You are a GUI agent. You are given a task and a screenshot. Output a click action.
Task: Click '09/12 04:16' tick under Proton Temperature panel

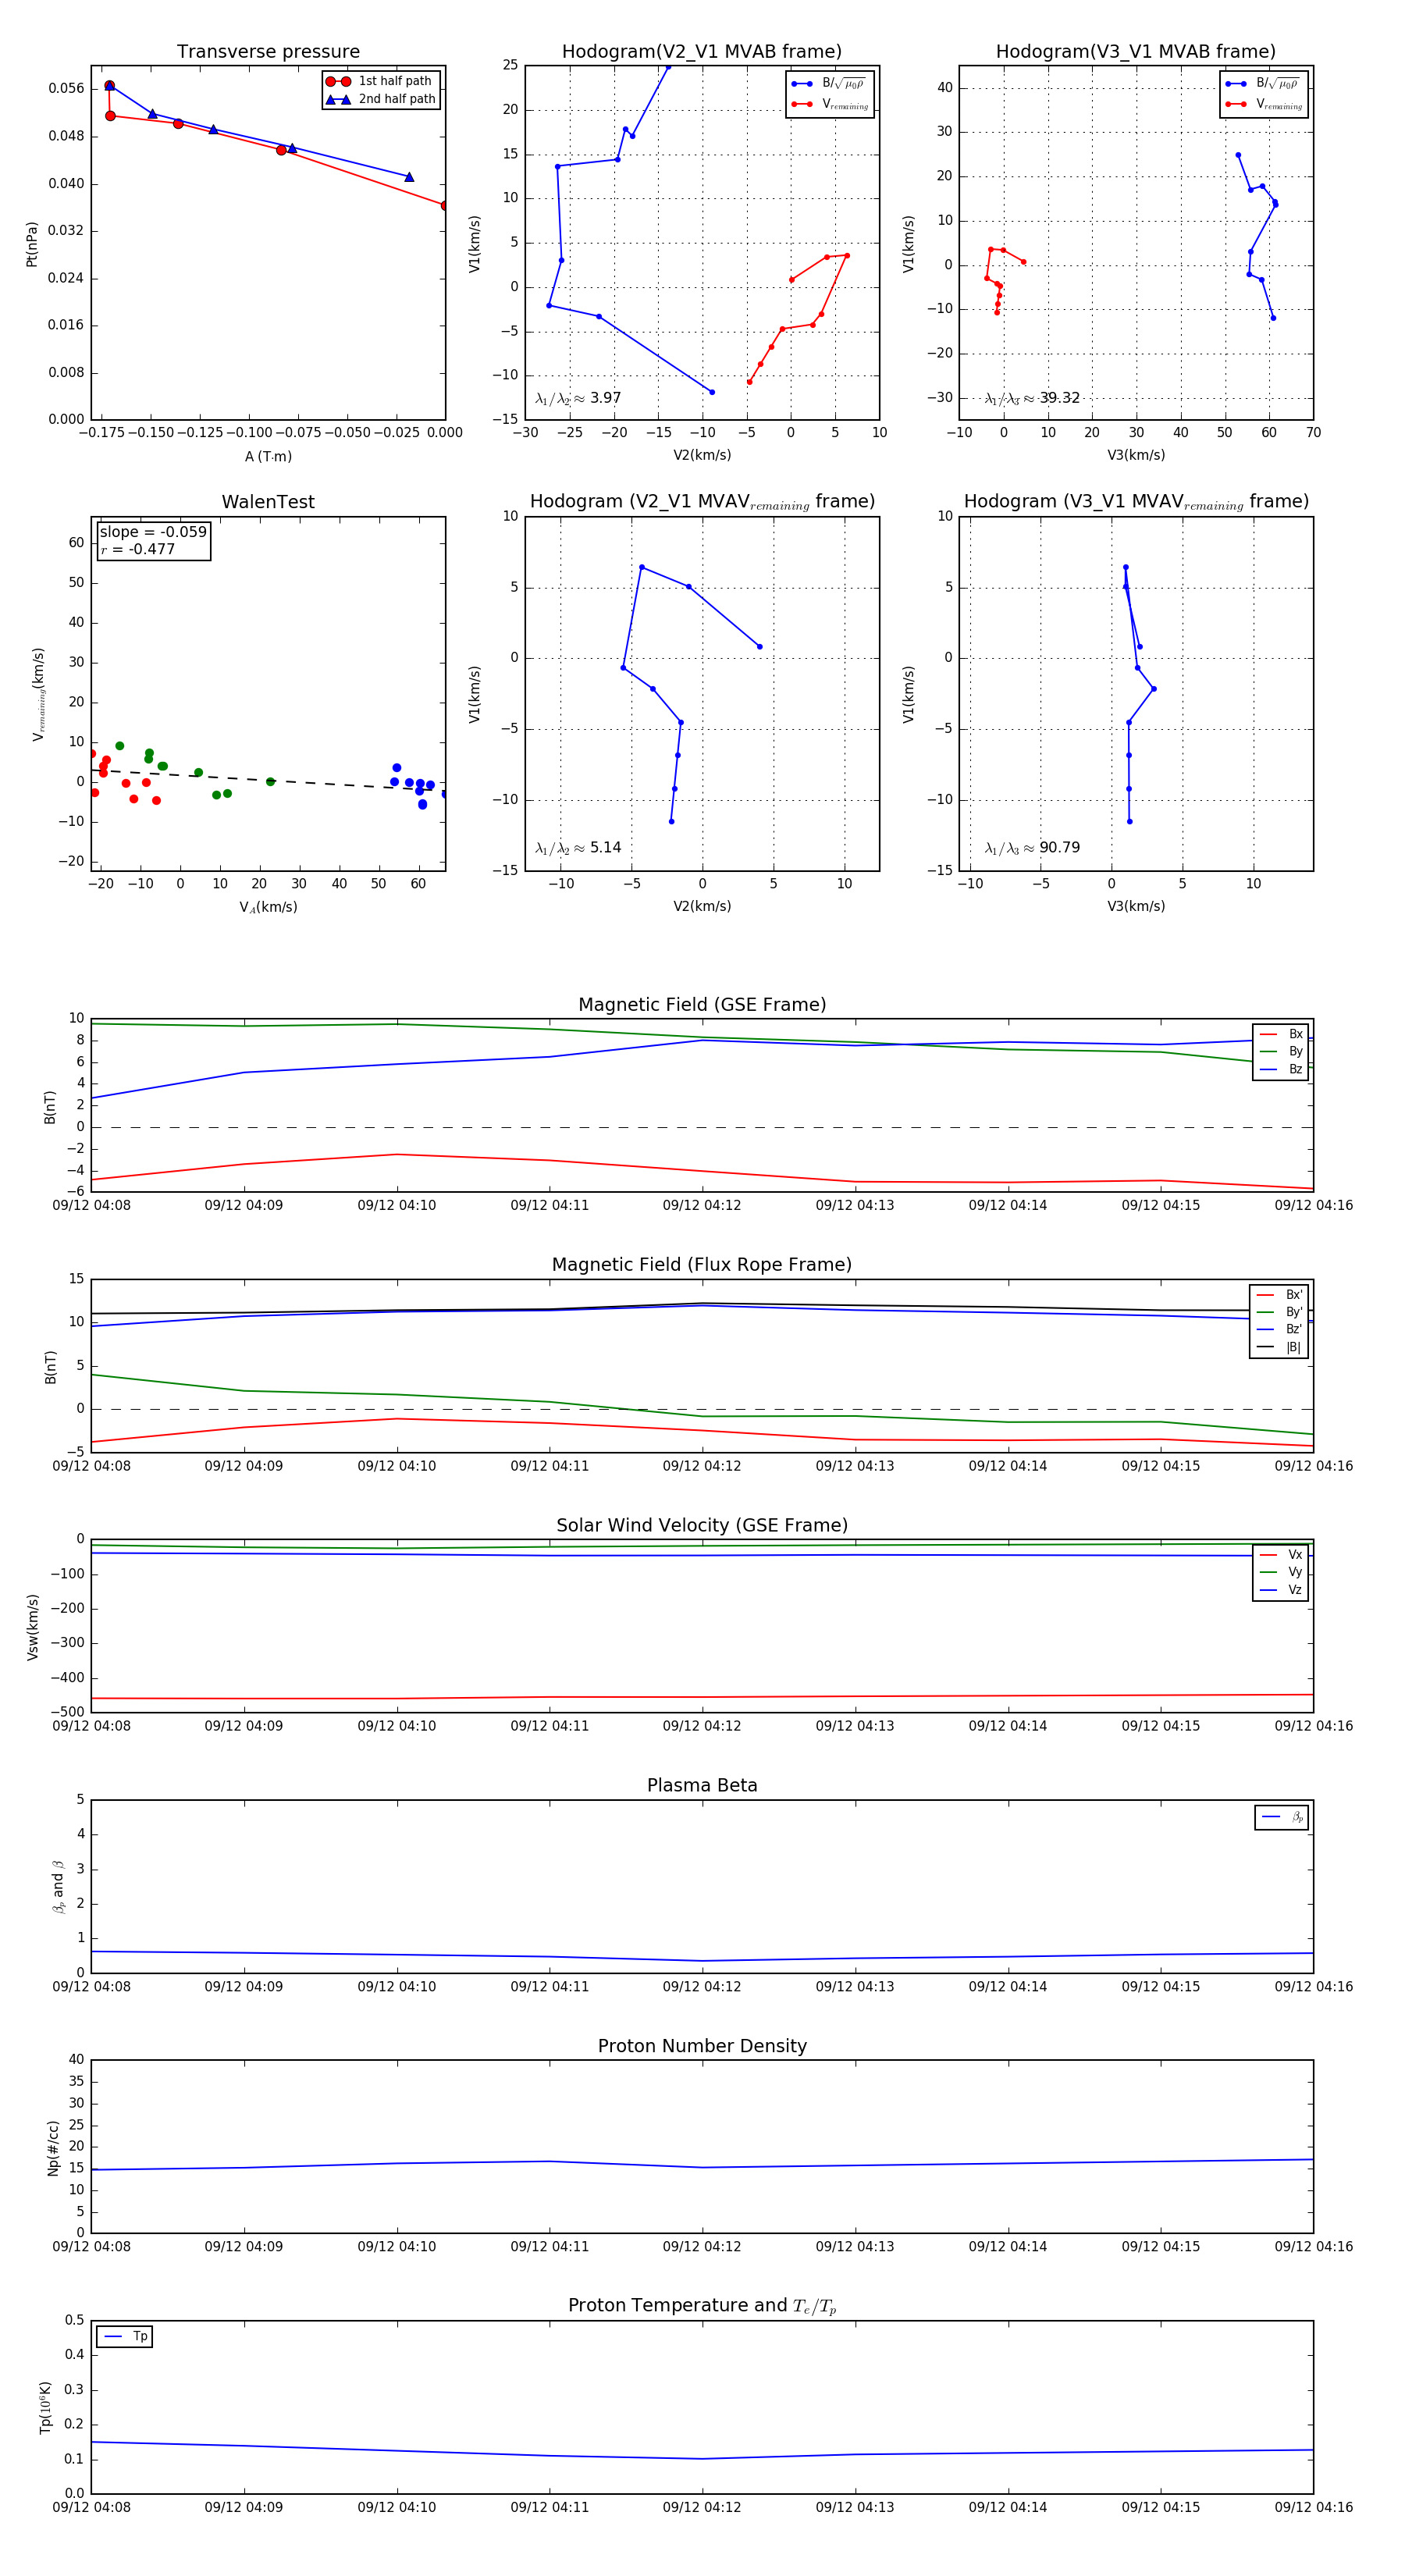coord(1313,2507)
